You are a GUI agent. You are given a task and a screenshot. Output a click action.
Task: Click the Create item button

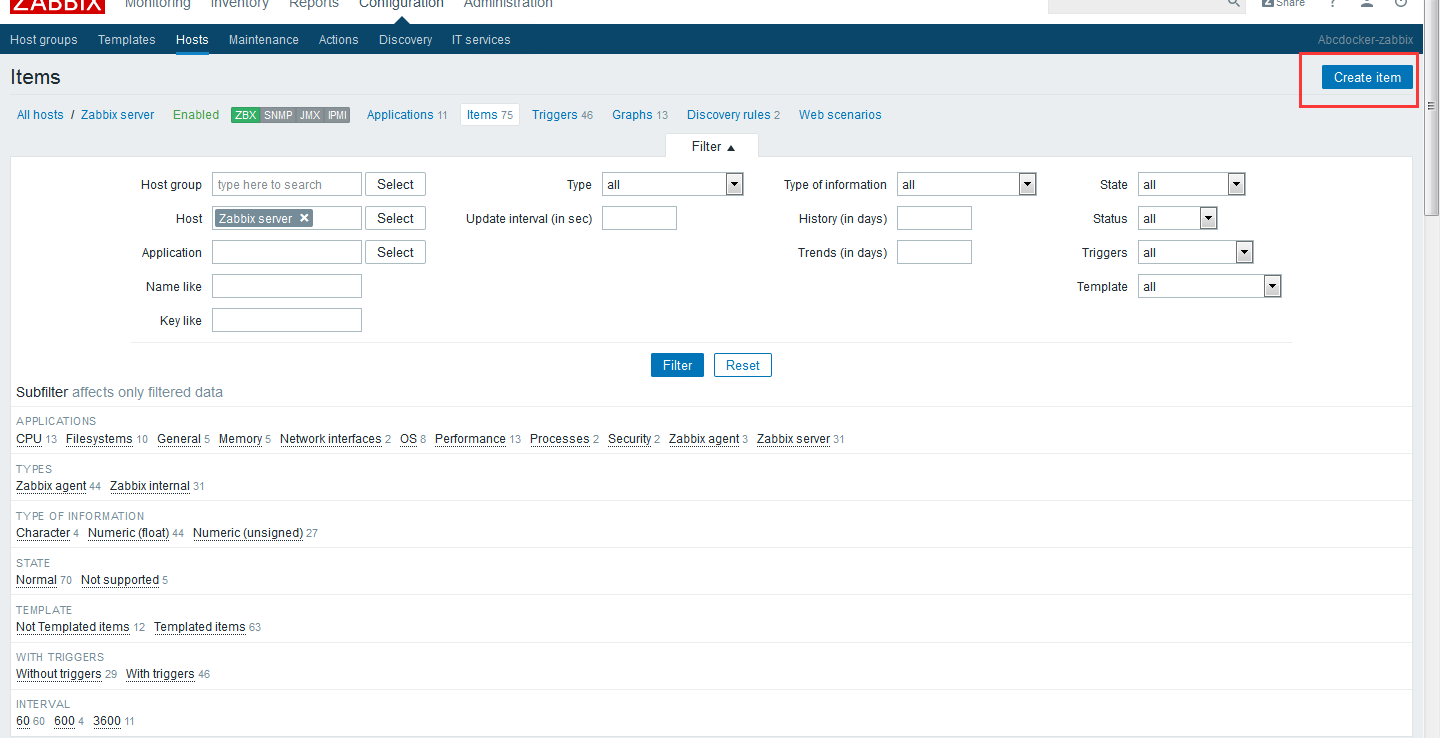[x=1367, y=77]
